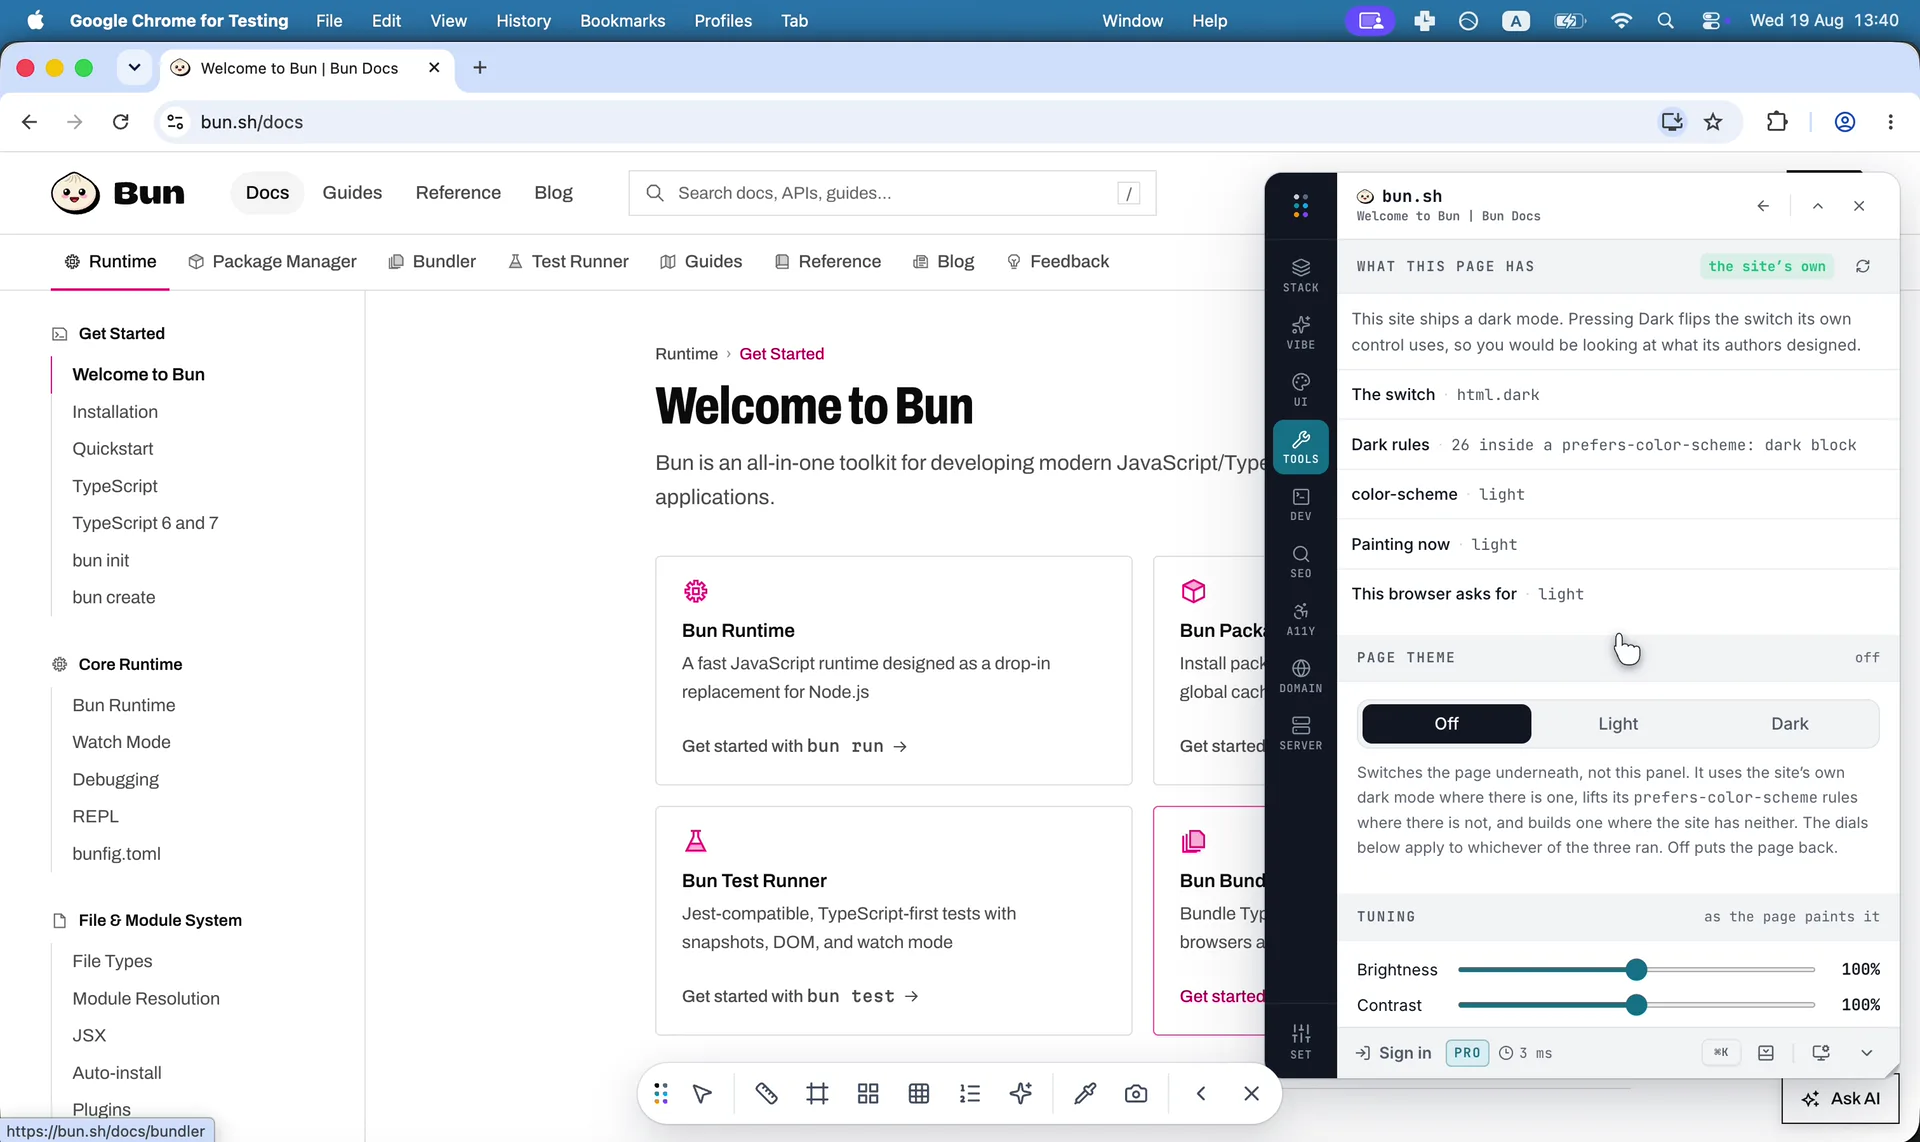The image size is (1920, 1142).
Task: Open the SEO panel in the extension sidebar
Action: pyautogui.click(x=1300, y=561)
